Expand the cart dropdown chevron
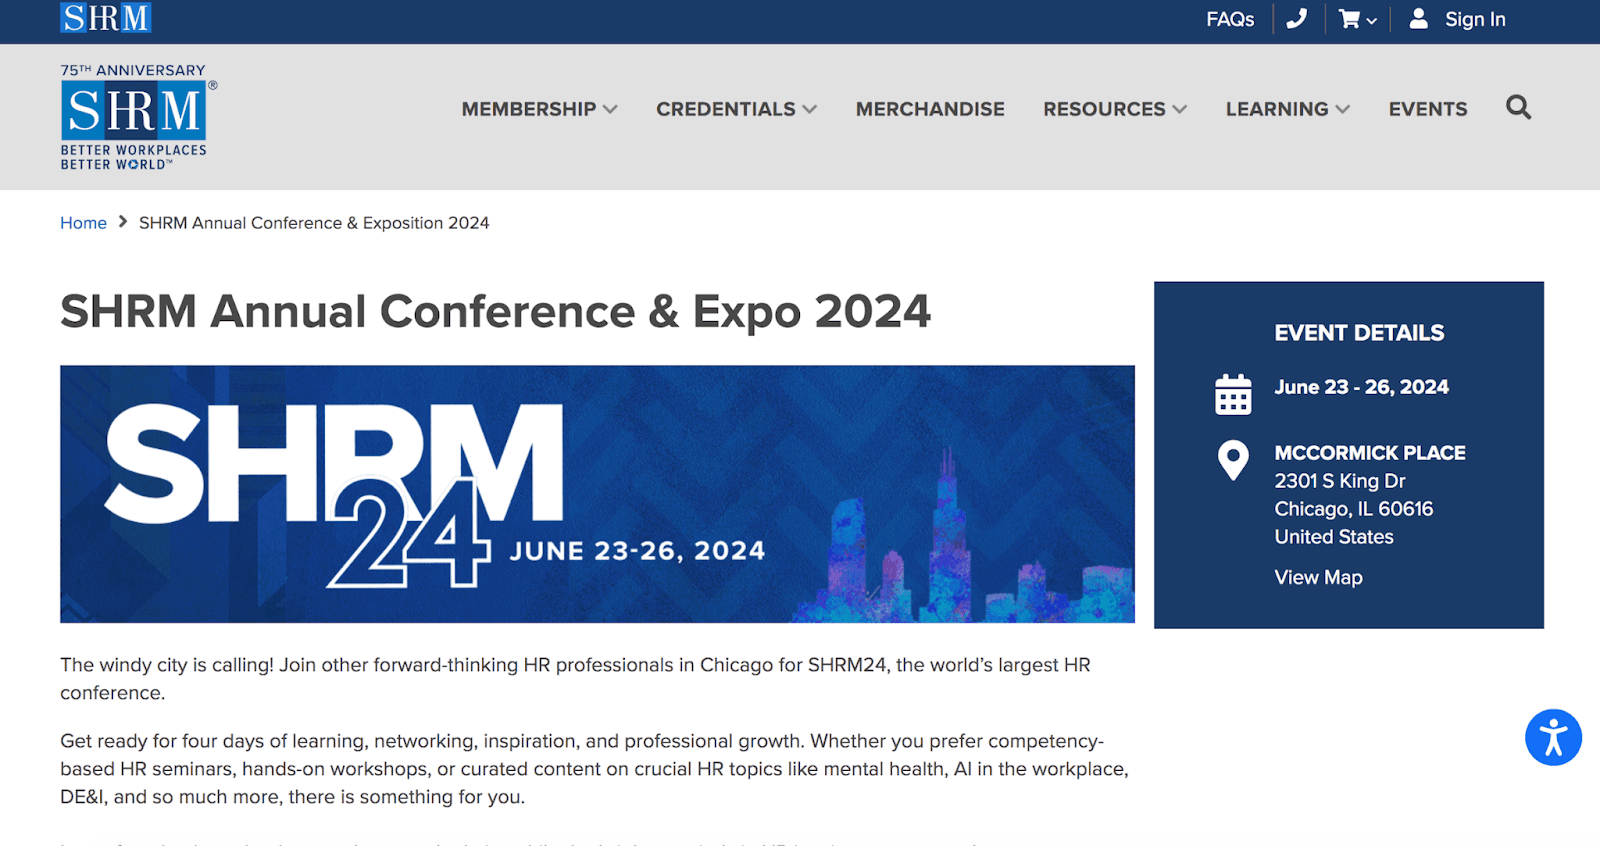Image resolution: width=1600 pixels, height=846 pixels. coord(1372,21)
